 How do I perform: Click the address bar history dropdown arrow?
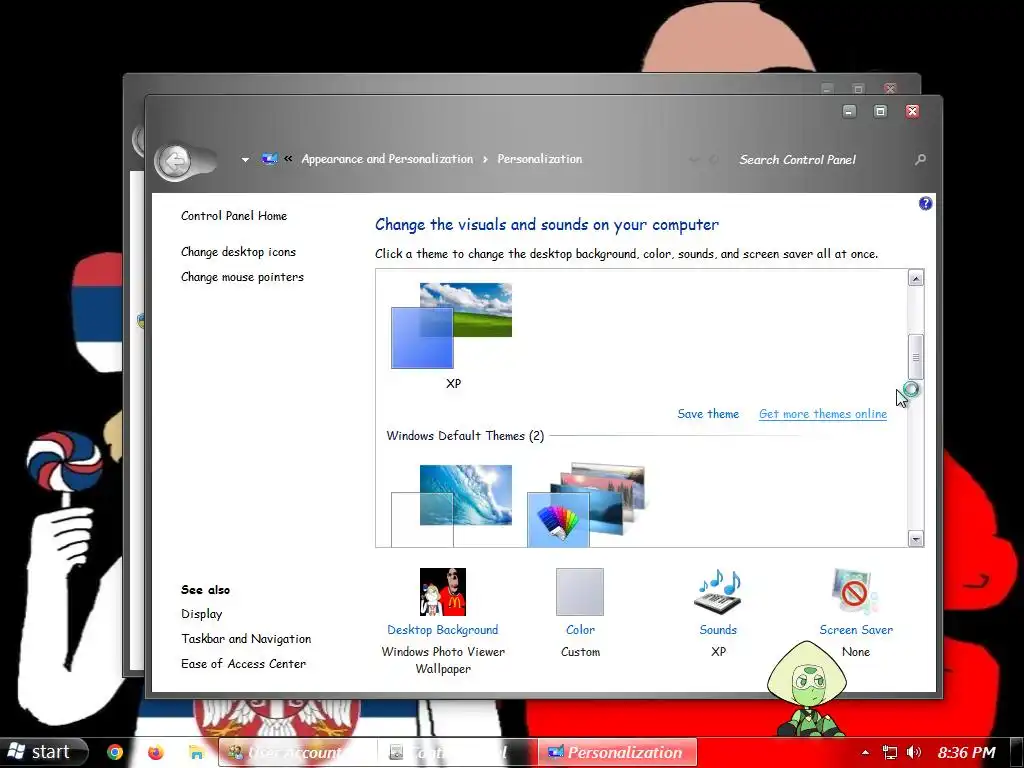(694, 159)
